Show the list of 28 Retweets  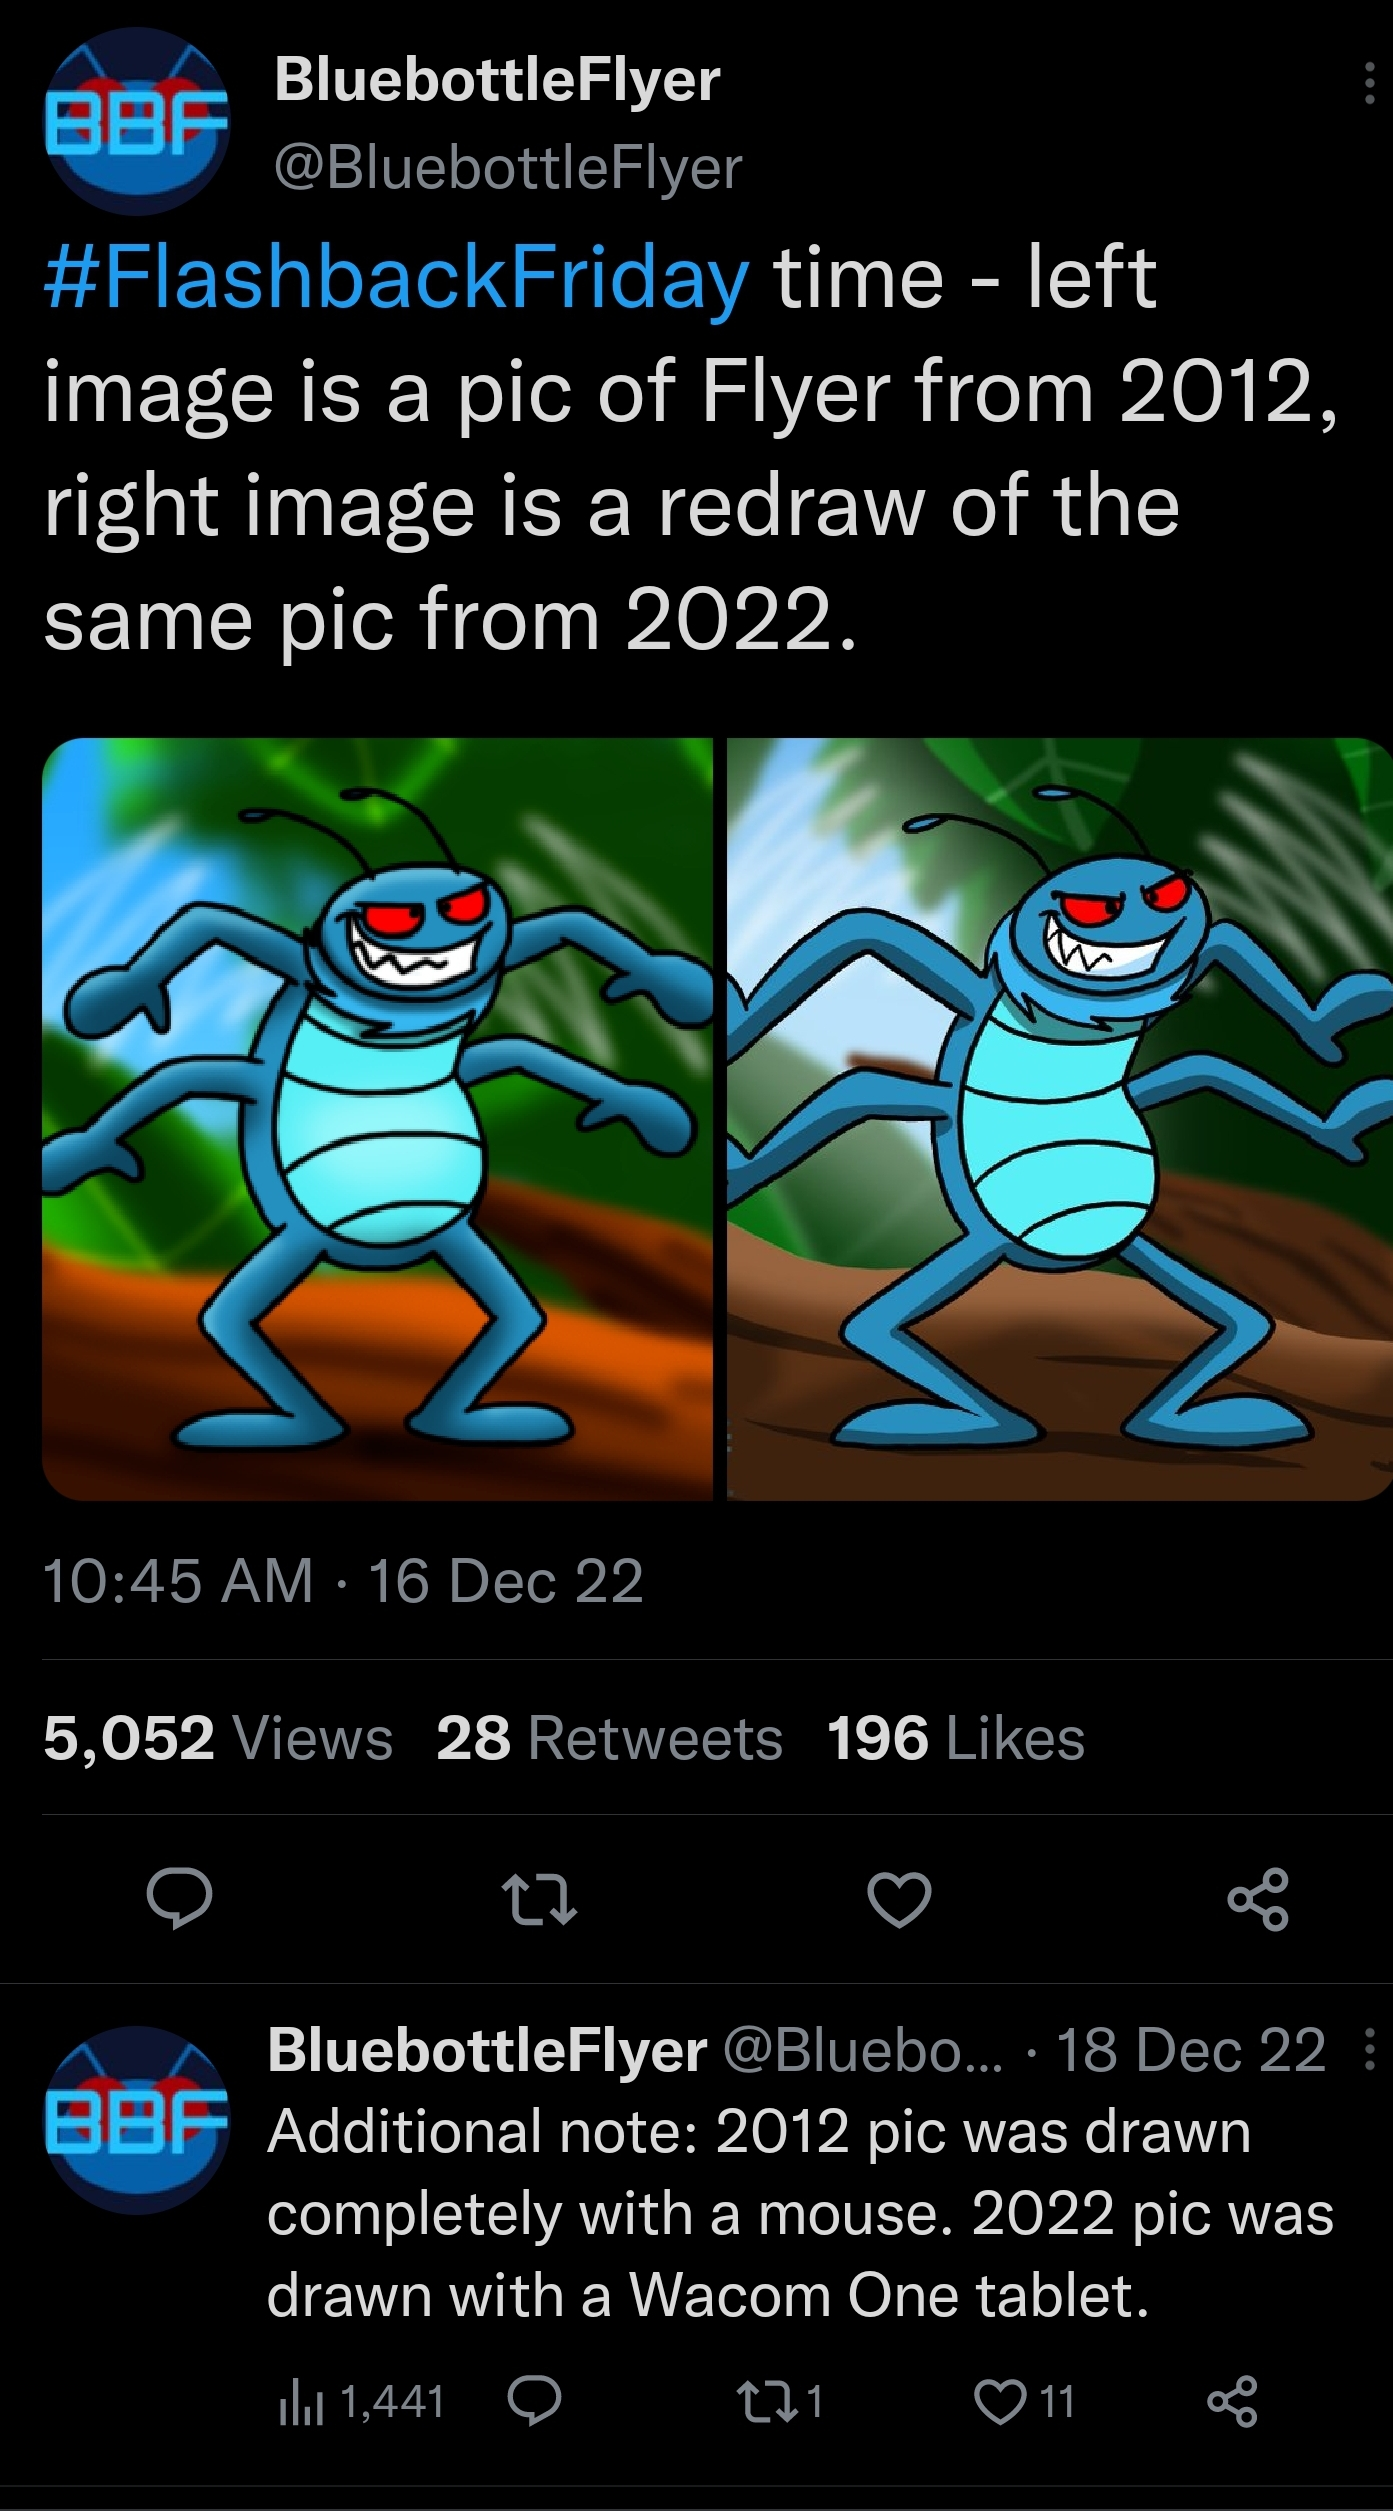coord(609,1737)
